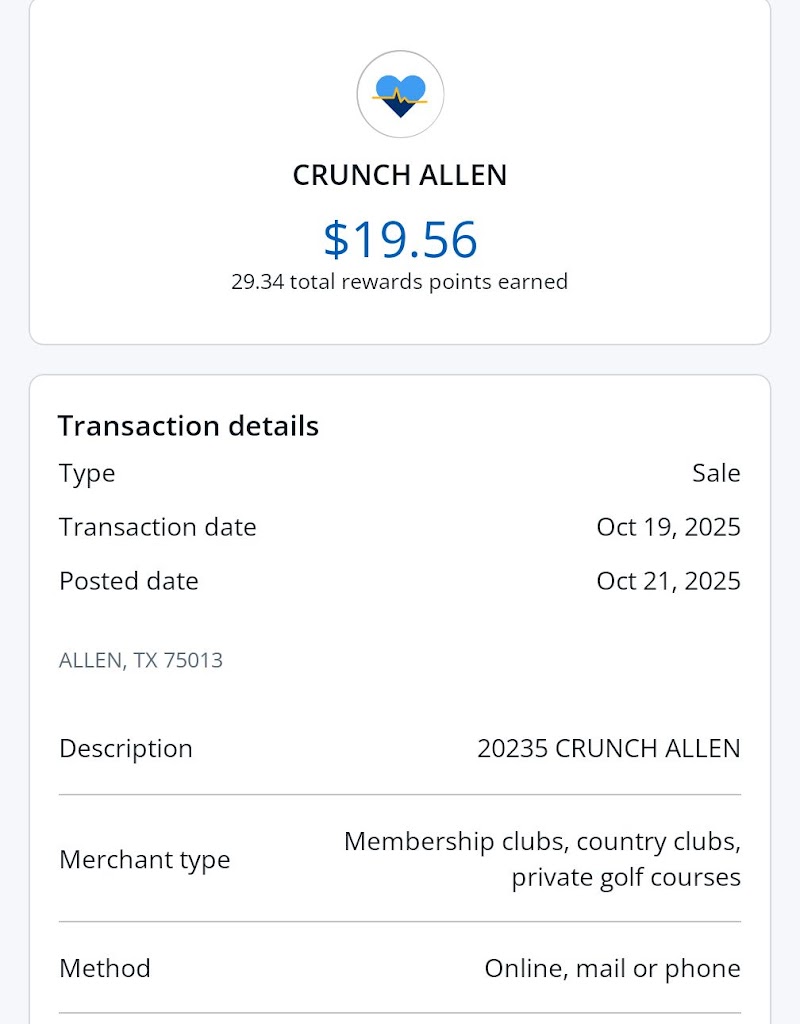The image size is (800, 1024).
Task: Click the CRUNCH ALLEN merchant title
Action: click(400, 175)
